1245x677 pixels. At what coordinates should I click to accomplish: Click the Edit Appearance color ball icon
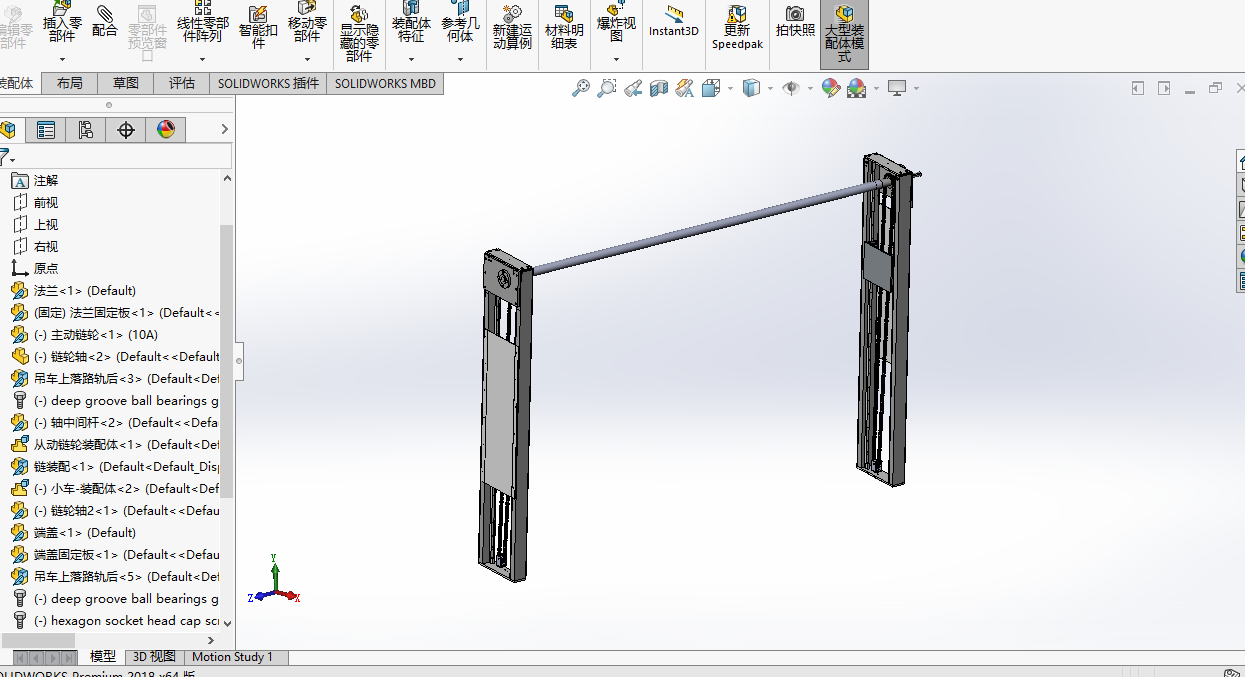pos(830,89)
